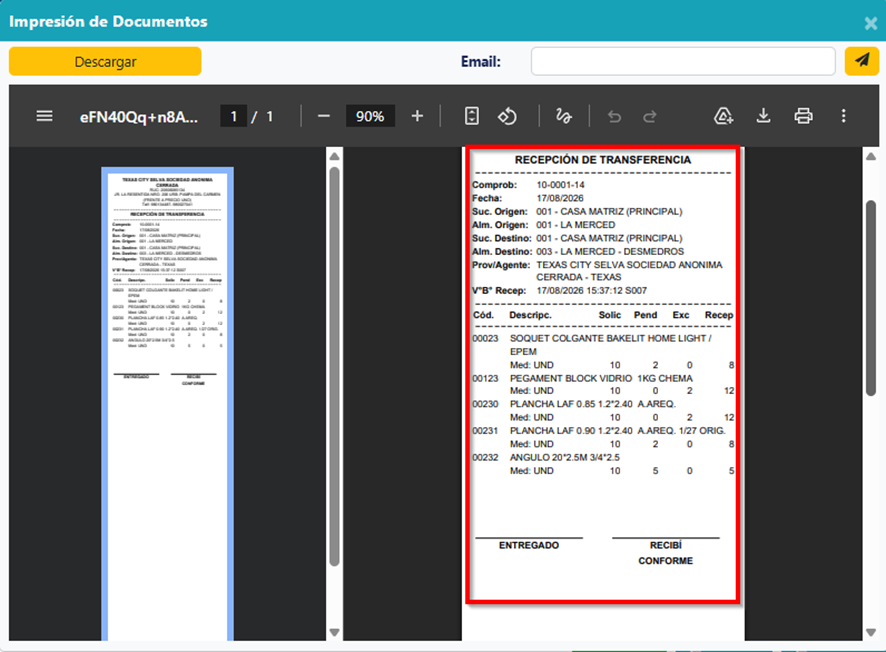Zoom in with the plus icon
The image size is (886, 652).
pyautogui.click(x=417, y=116)
